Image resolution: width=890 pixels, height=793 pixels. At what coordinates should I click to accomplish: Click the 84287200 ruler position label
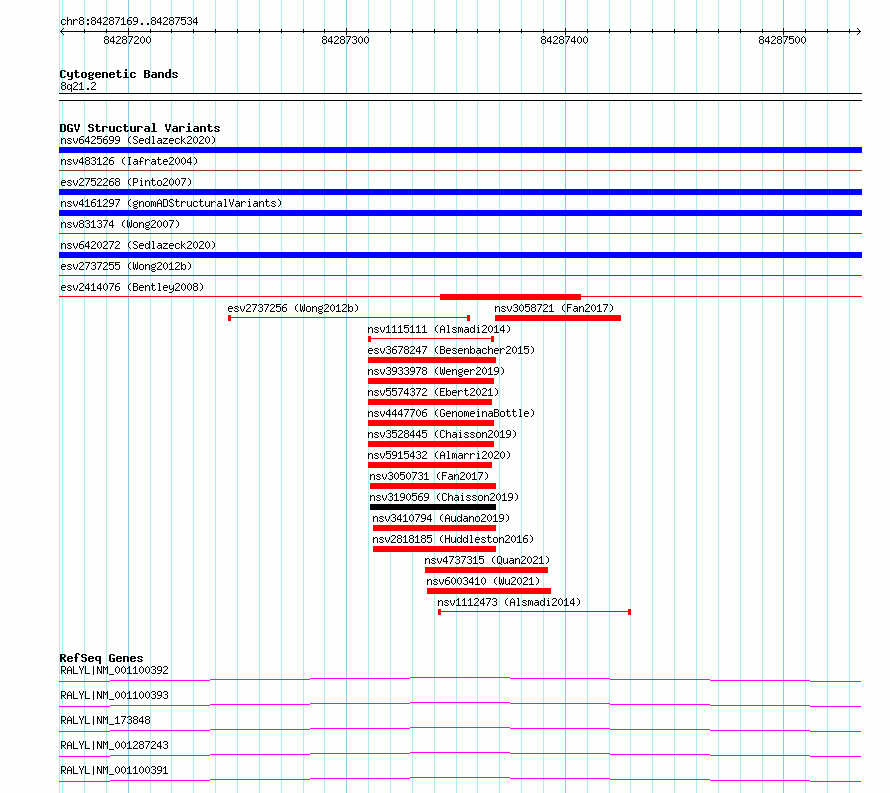click(128, 40)
